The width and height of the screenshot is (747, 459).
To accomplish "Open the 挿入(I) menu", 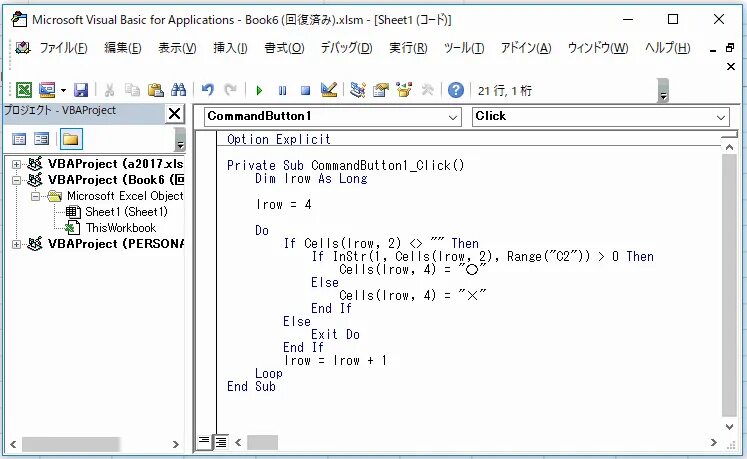I will tap(230, 48).
